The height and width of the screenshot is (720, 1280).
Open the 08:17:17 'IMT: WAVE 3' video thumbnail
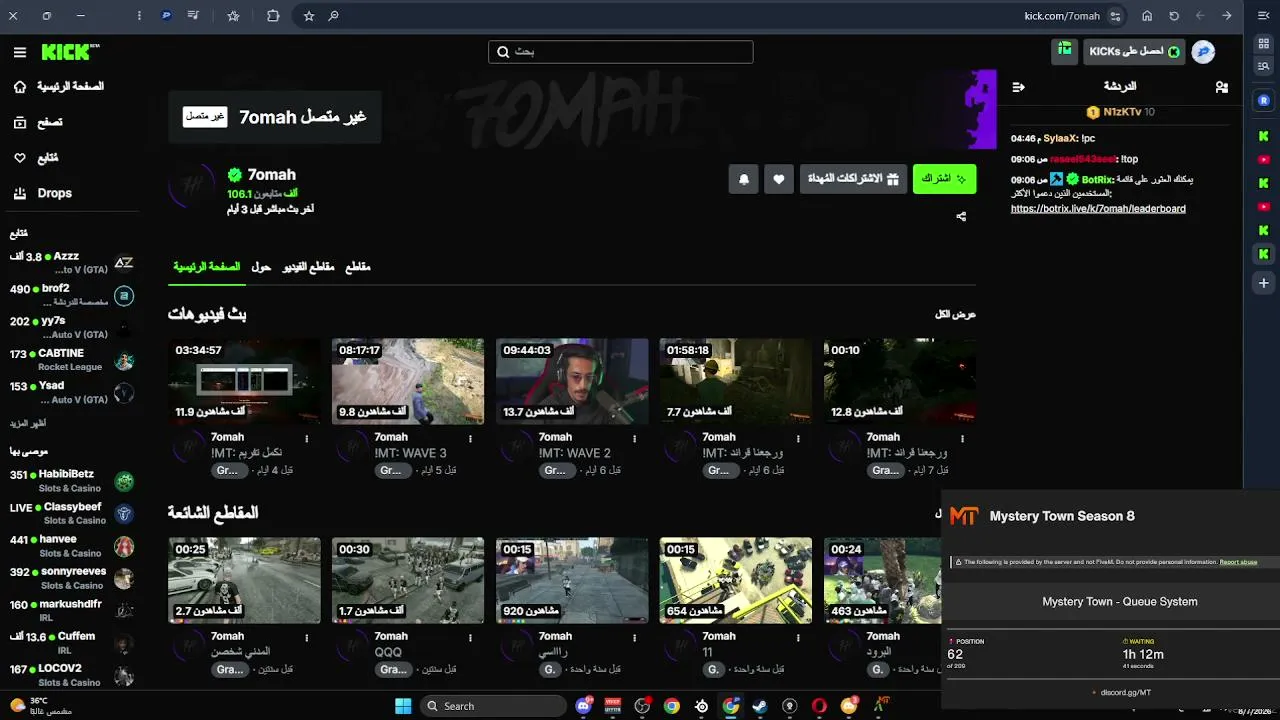[x=408, y=381]
